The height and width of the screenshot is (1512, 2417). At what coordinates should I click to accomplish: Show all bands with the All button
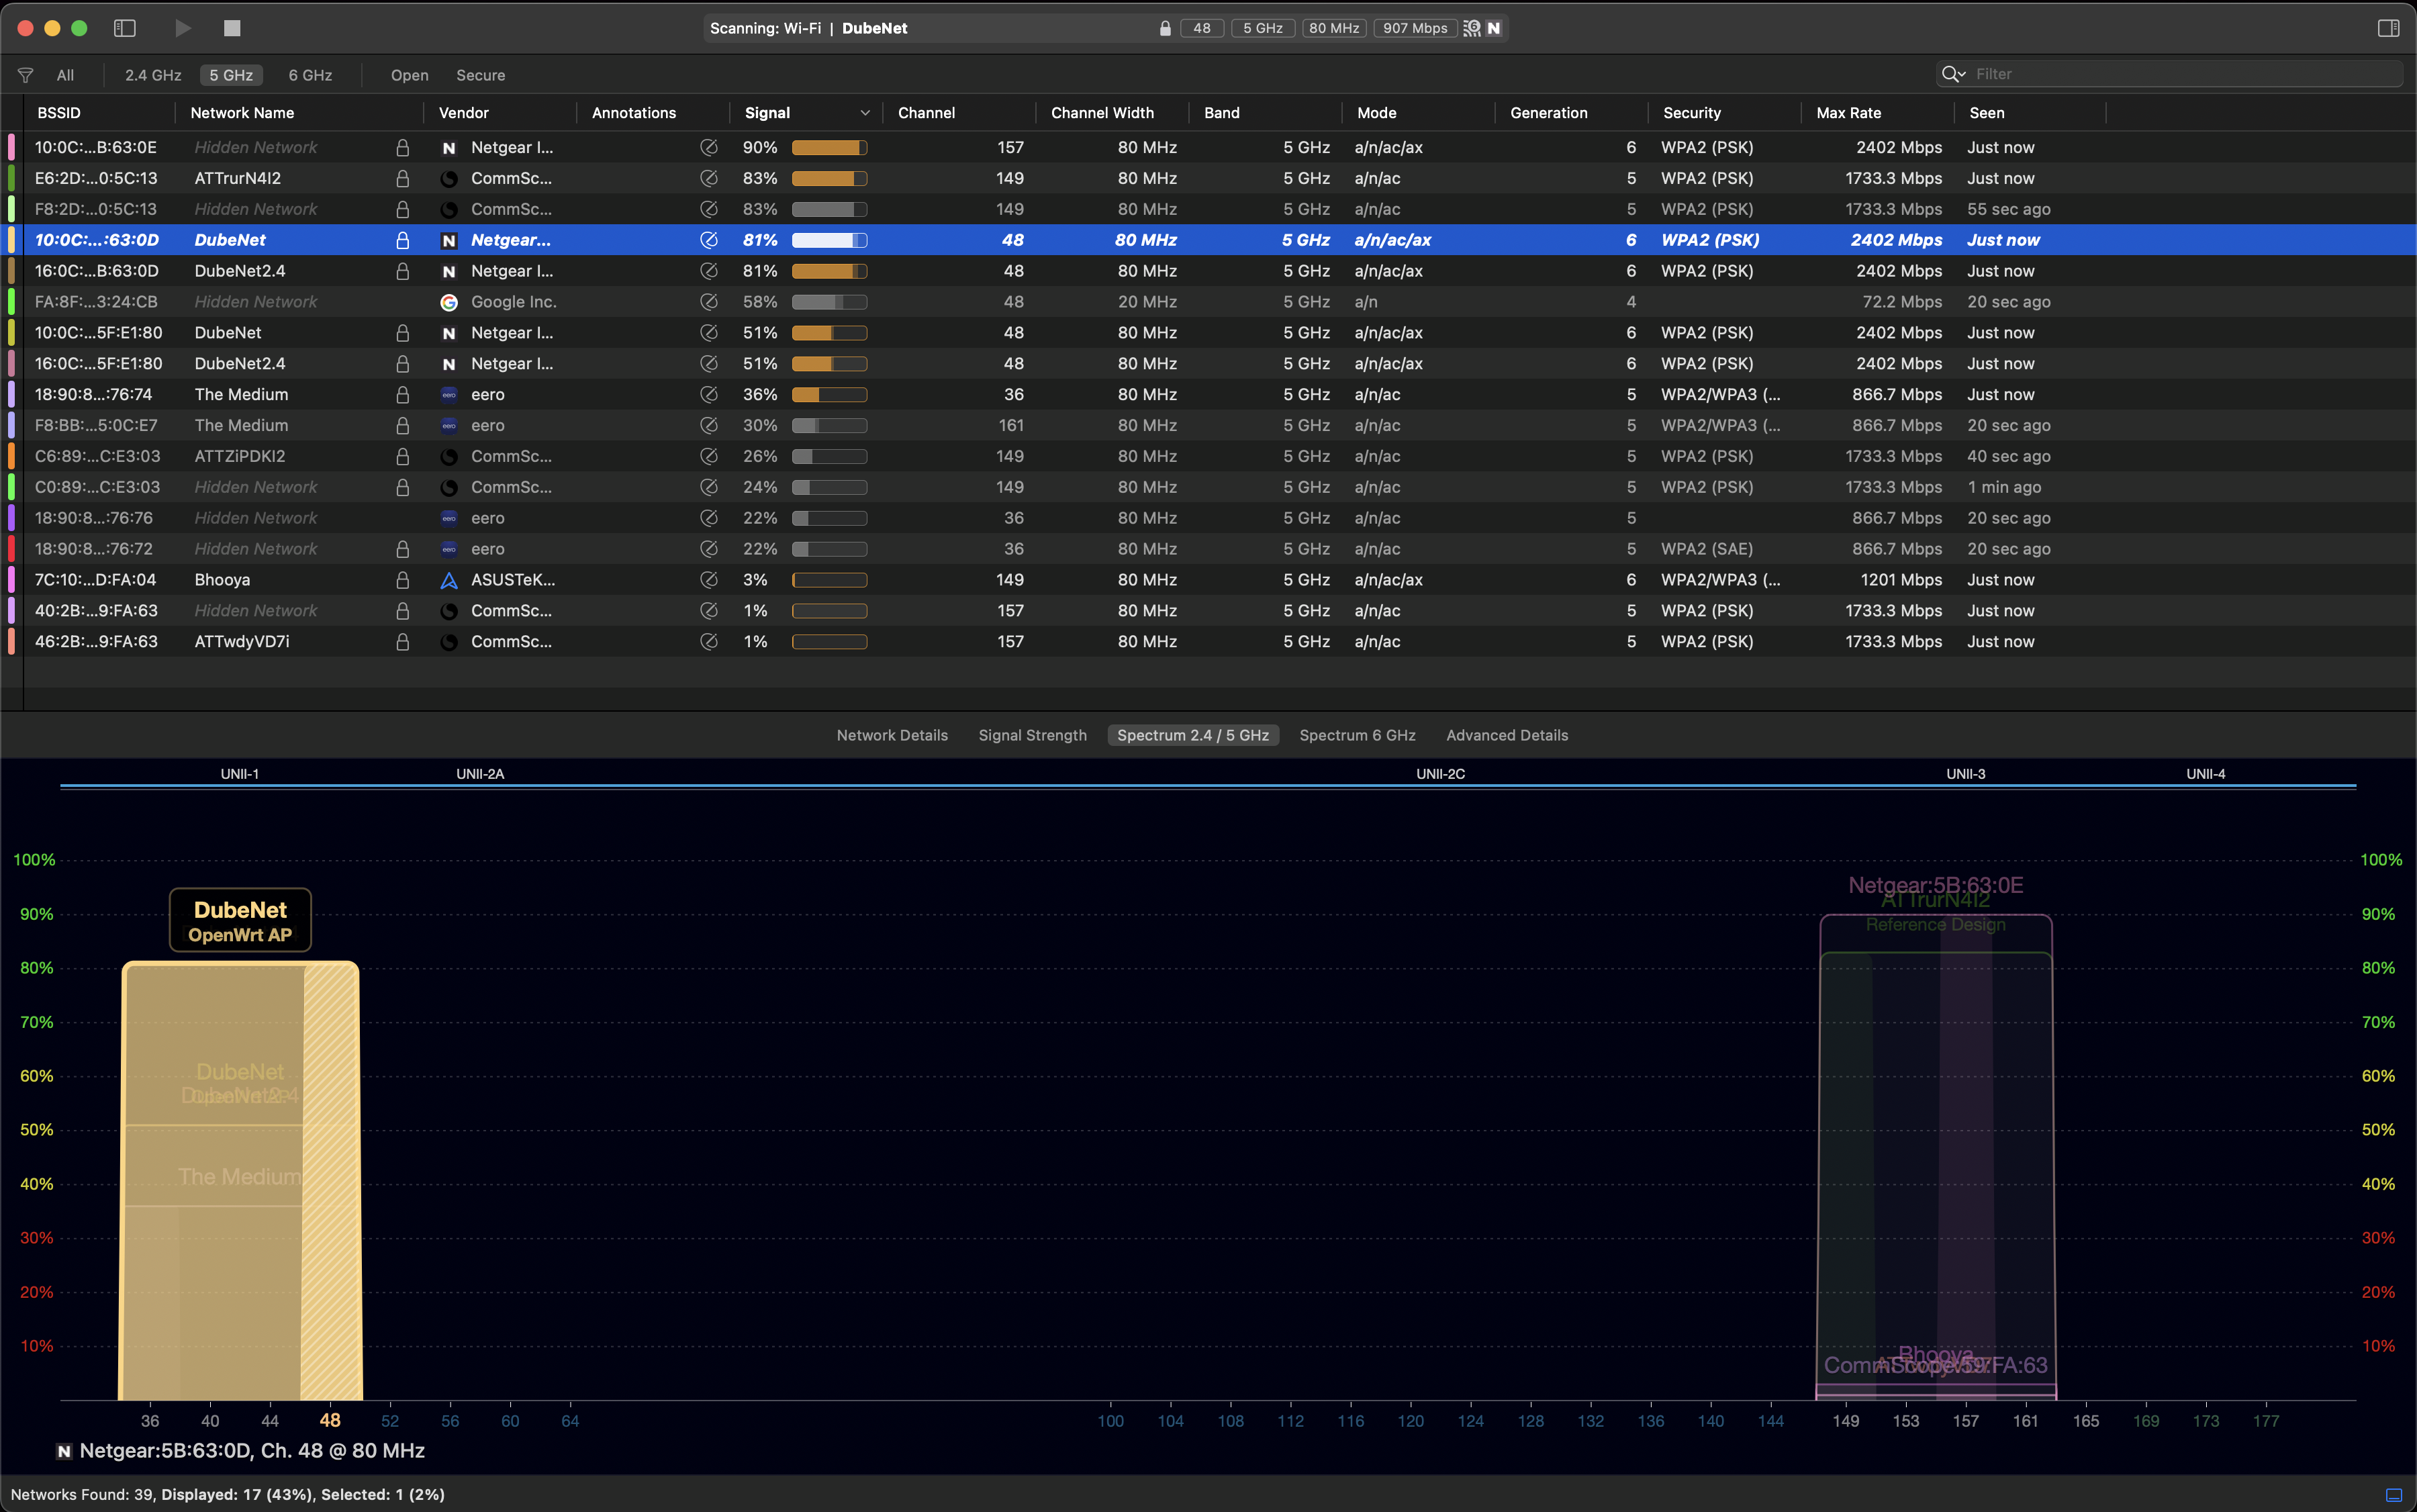[x=64, y=74]
